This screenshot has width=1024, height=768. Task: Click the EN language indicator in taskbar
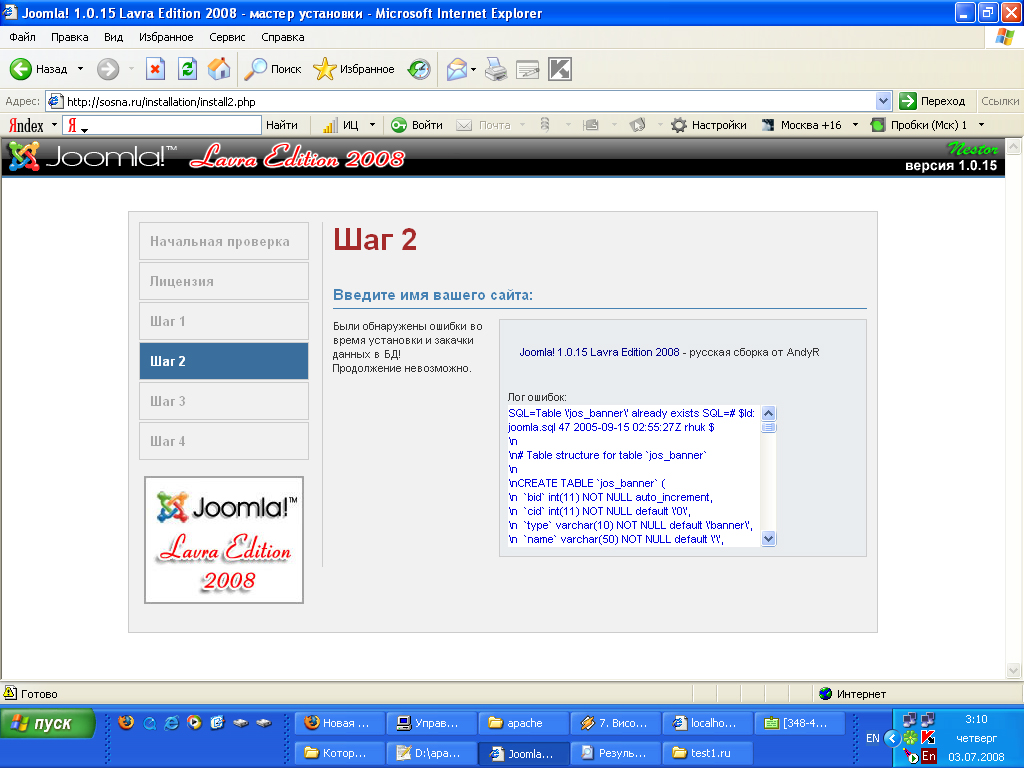point(872,738)
